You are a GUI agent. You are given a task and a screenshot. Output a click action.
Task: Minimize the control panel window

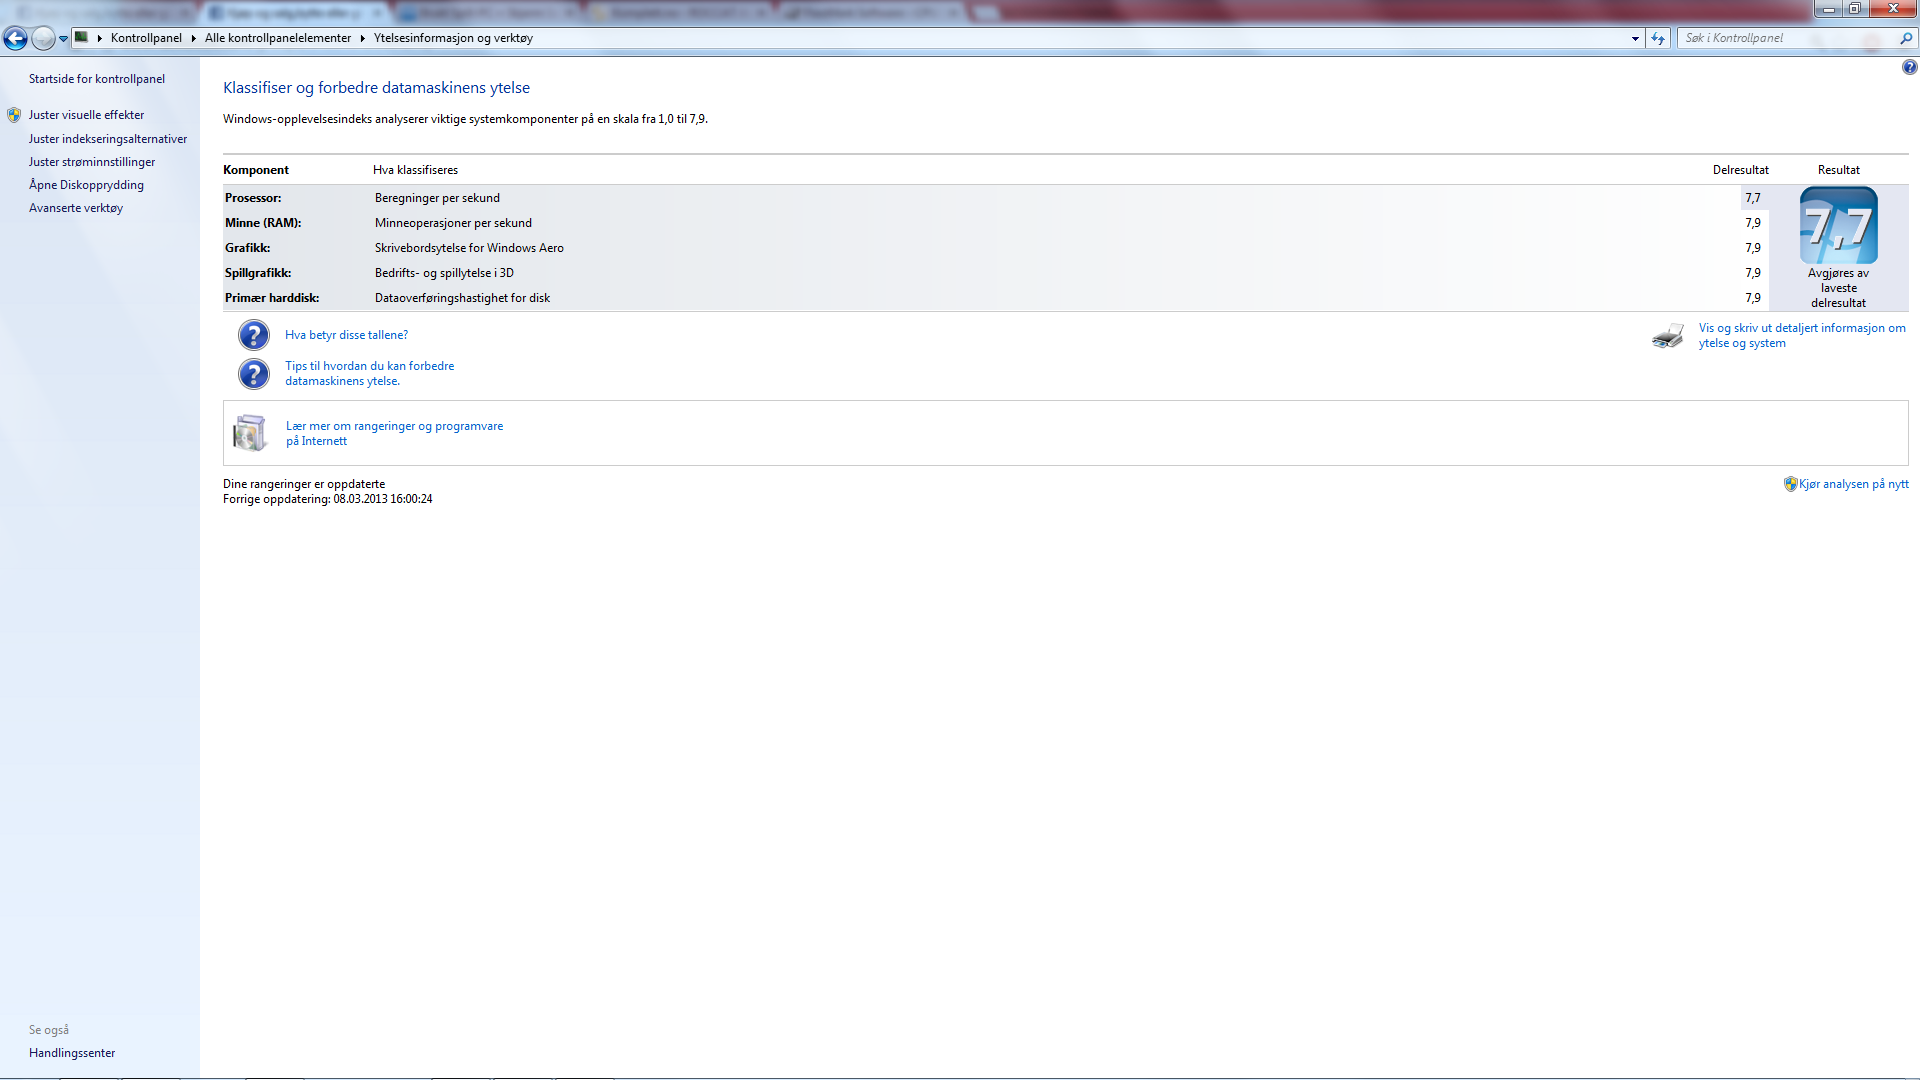[1829, 9]
